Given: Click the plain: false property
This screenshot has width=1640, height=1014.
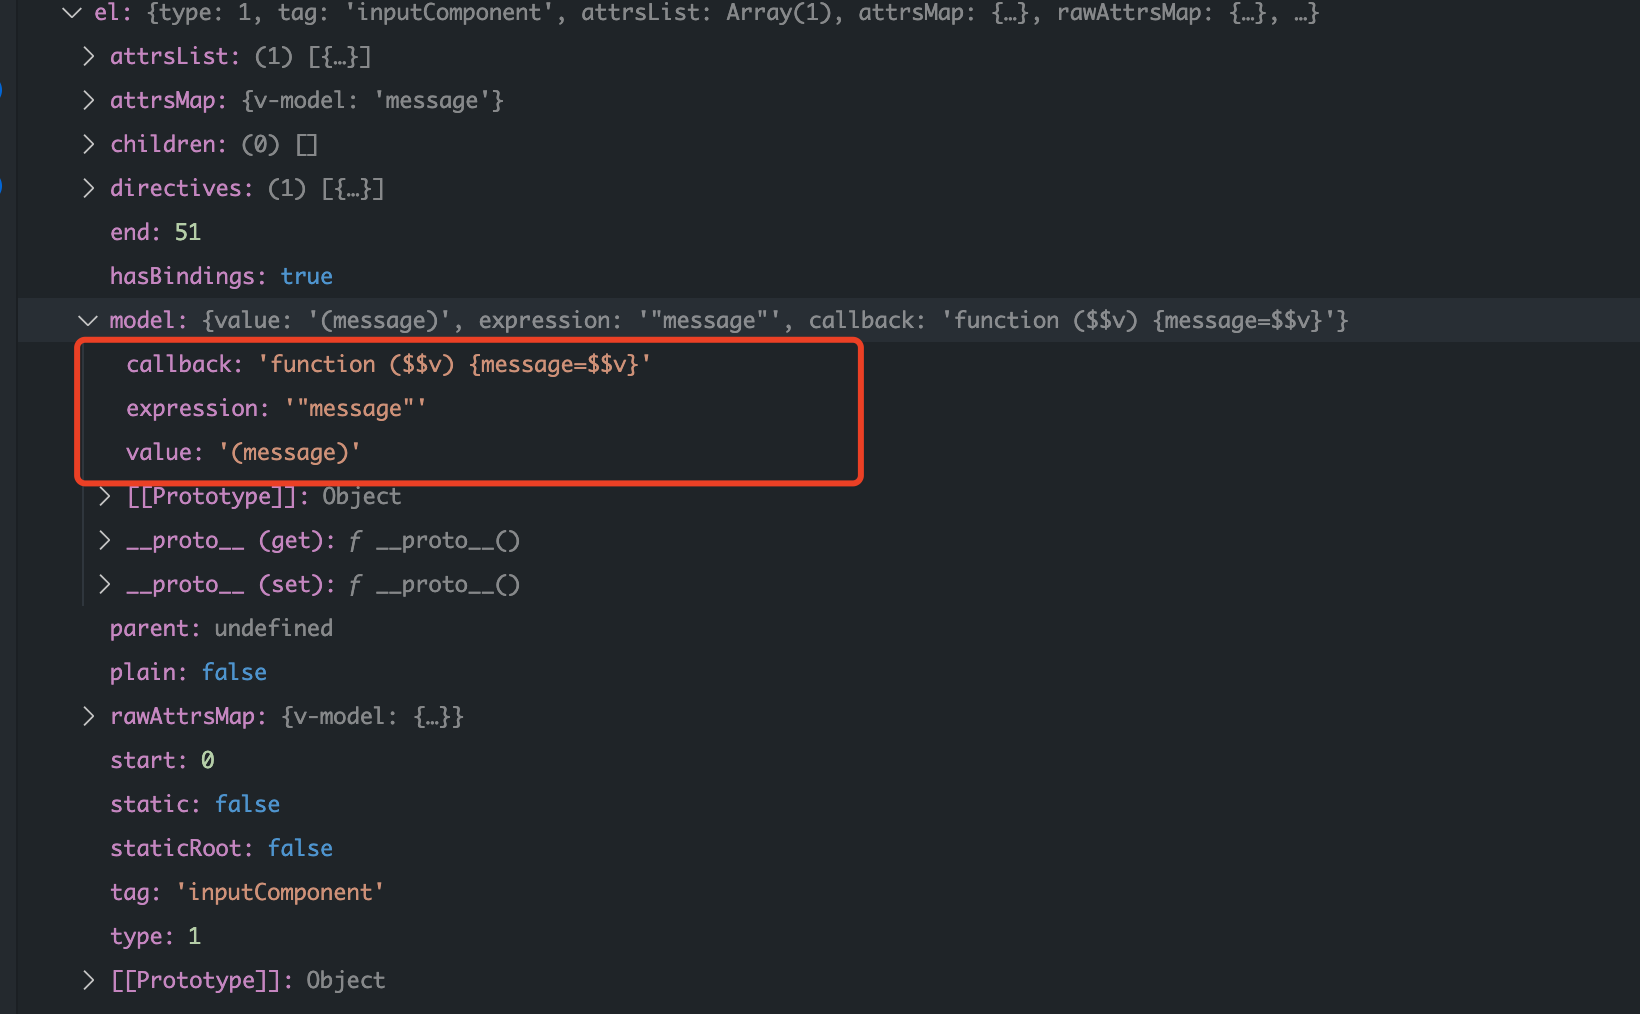Looking at the screenshot, I should click(x=188, y=672).
